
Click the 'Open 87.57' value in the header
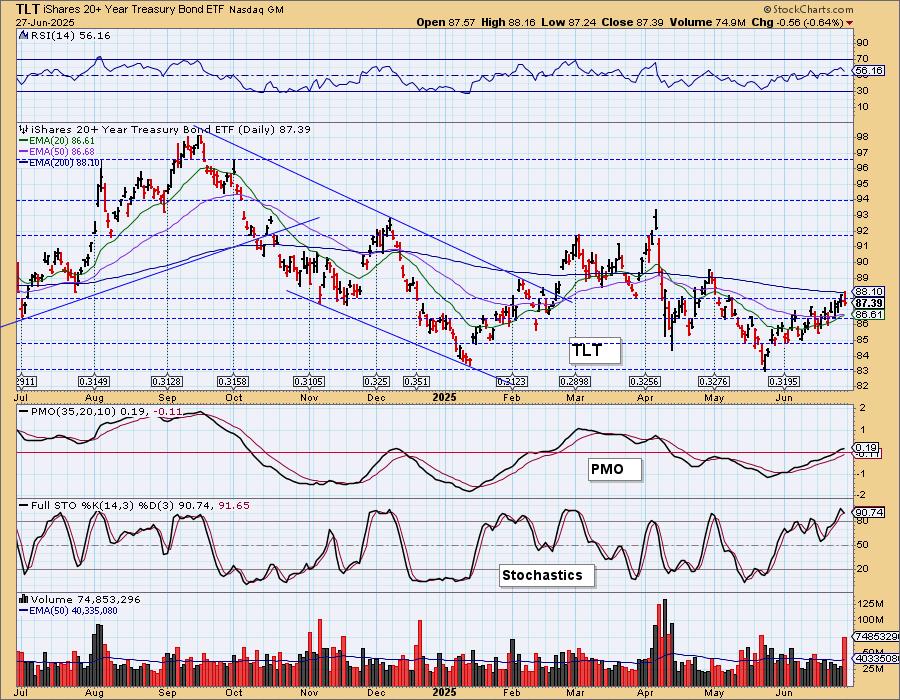pos(446,22)
